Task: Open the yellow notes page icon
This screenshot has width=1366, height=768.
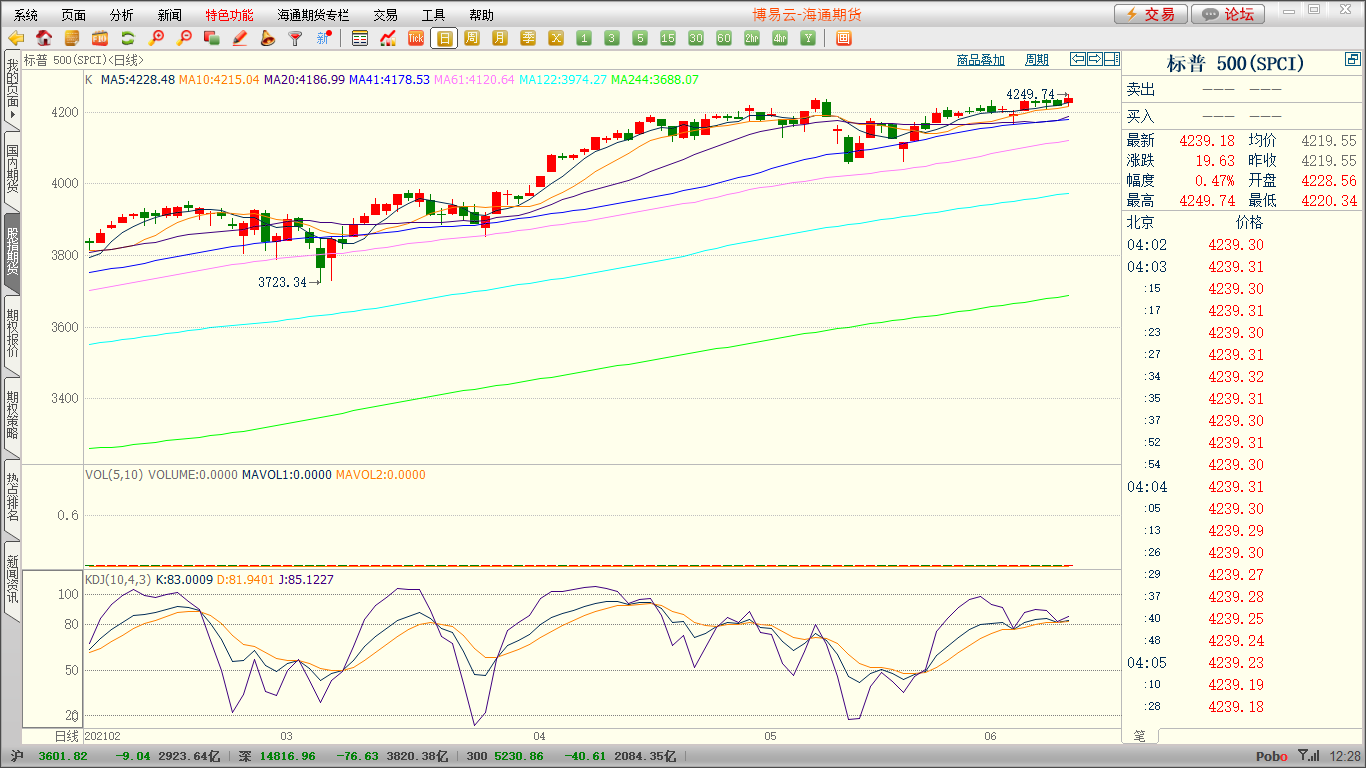Action: (x=72, y=39)
